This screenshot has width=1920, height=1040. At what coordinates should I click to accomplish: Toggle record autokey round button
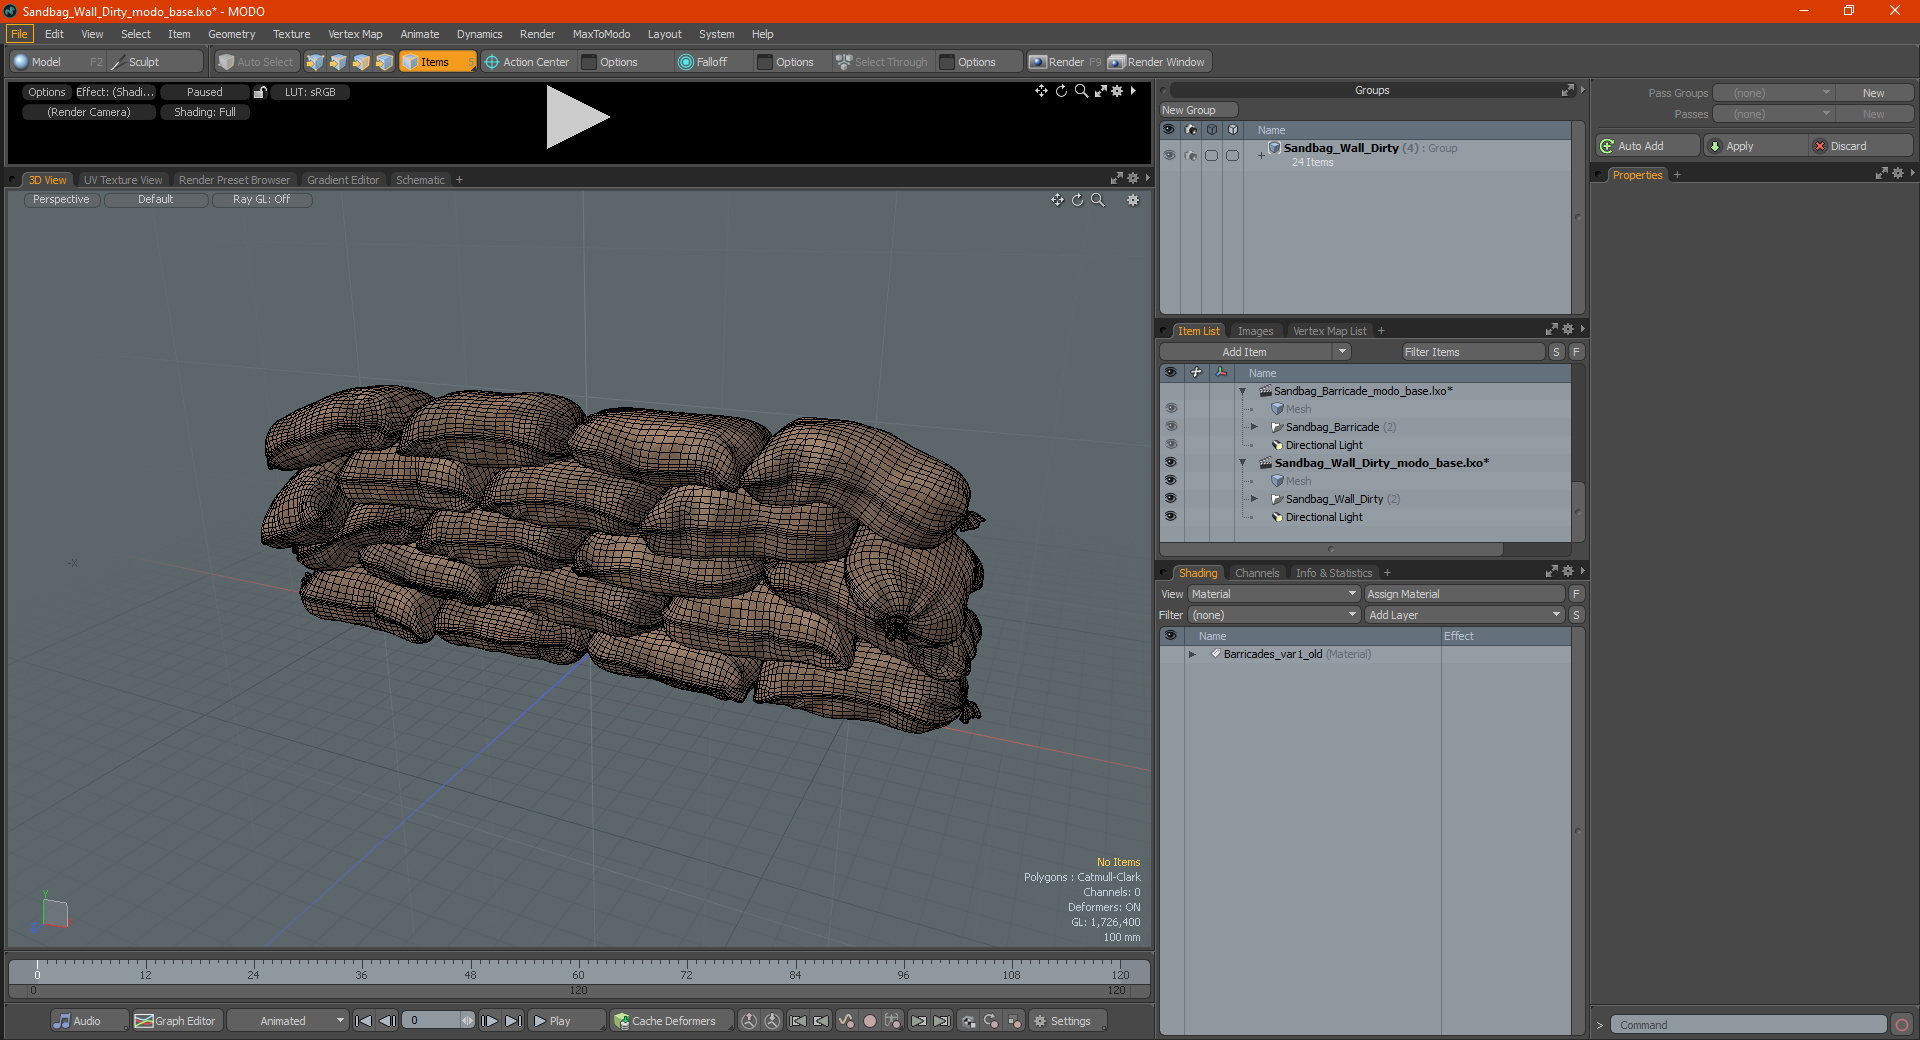point(870,1021)
